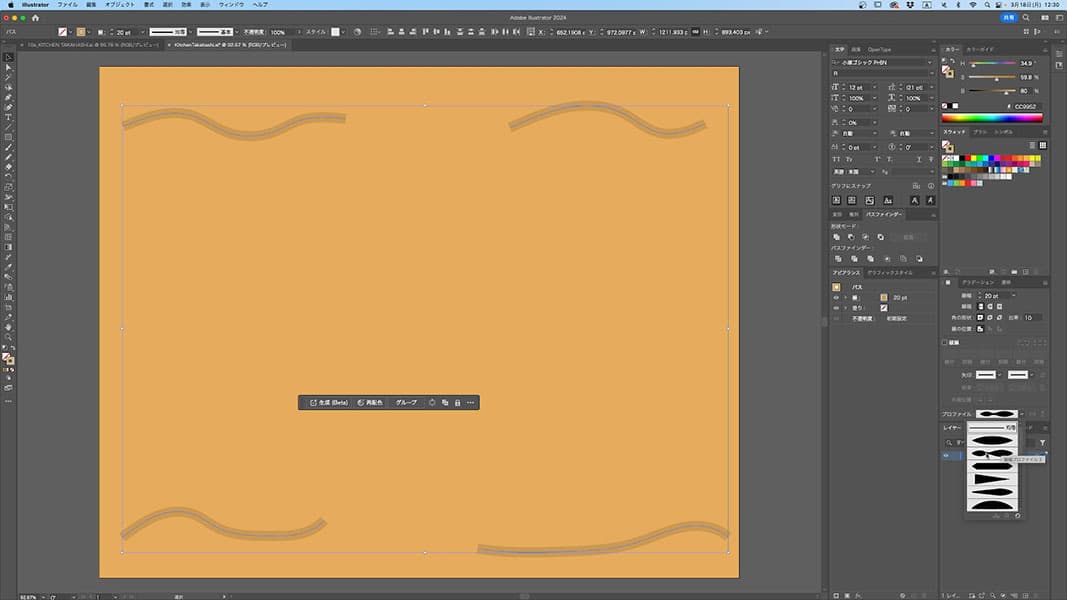Select the Selection tool in the toolbar
Viewport: 1067px width, 600px height.
pyautogui.click(x=8, y=56)
